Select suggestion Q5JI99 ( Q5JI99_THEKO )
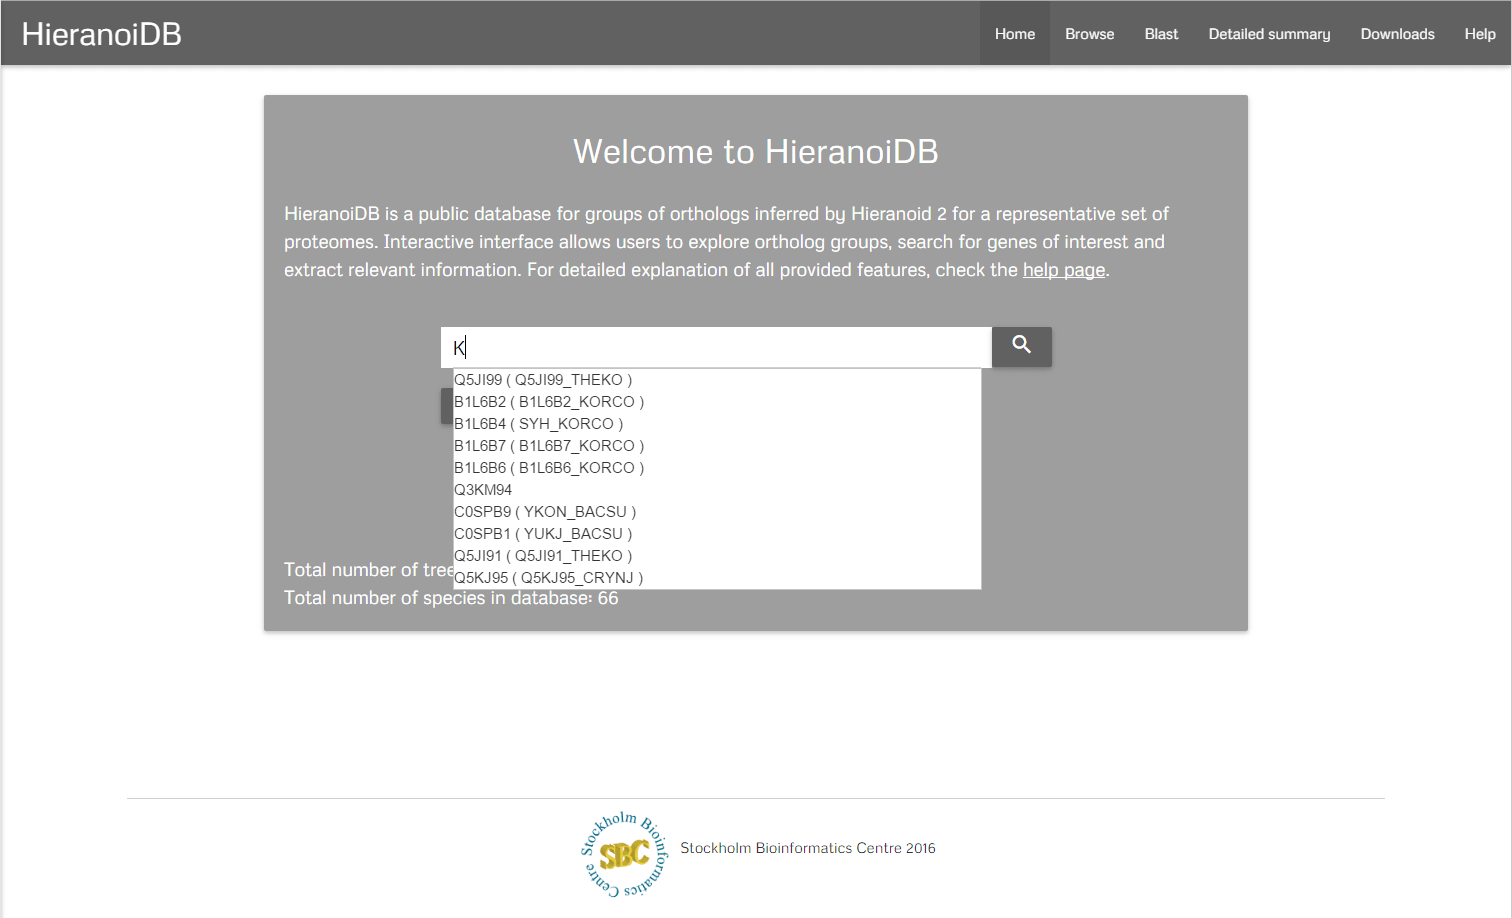The height and width of the screenshot is (918, 1512). tap(717, 380)
